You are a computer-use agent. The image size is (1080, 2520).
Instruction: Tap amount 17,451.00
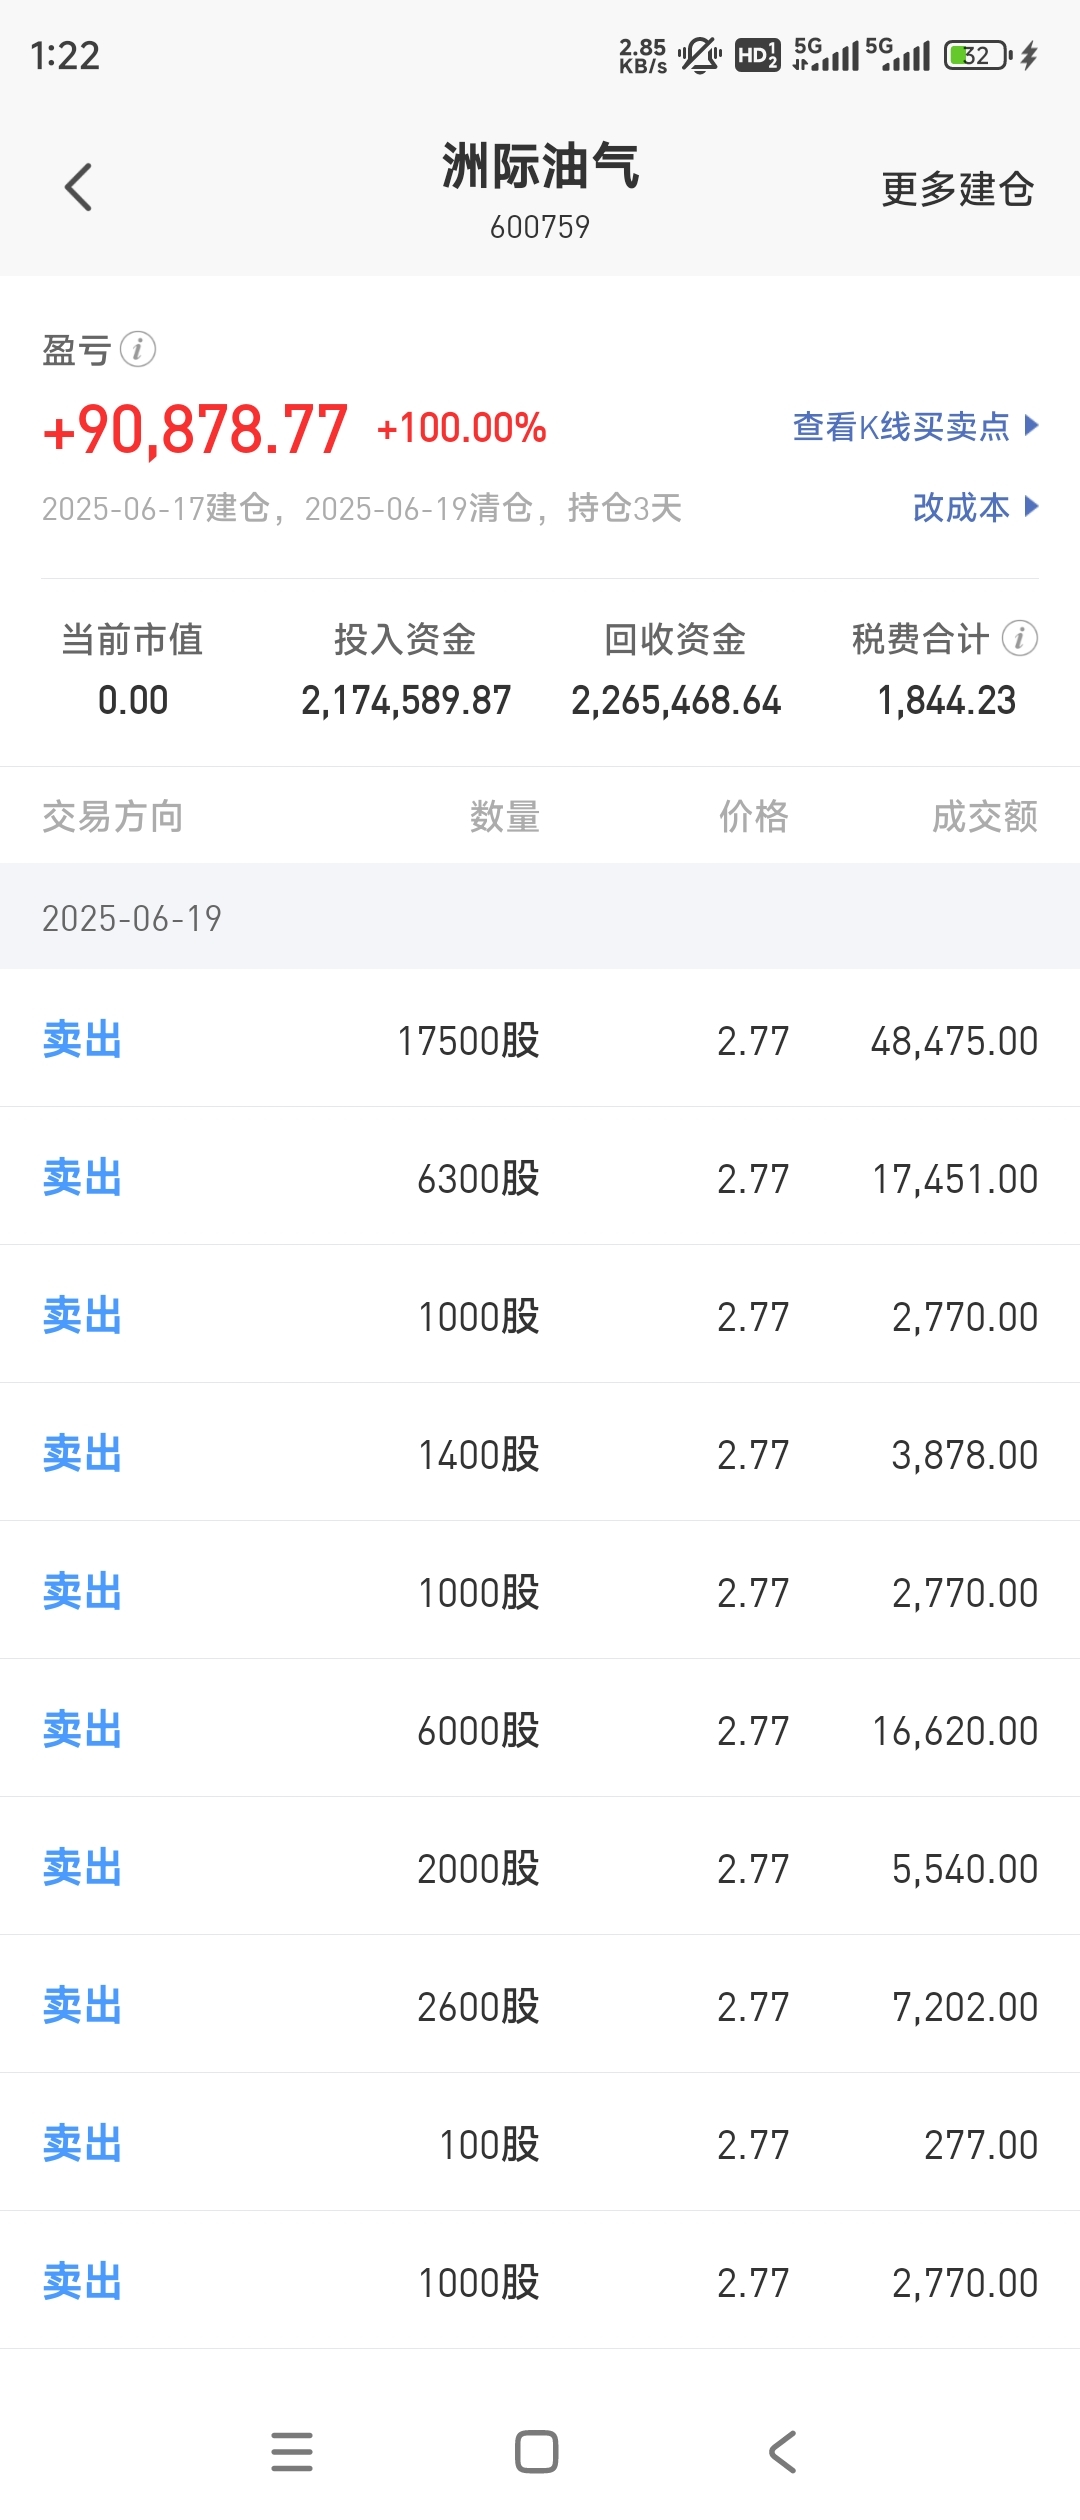[x=955, y=1179]
